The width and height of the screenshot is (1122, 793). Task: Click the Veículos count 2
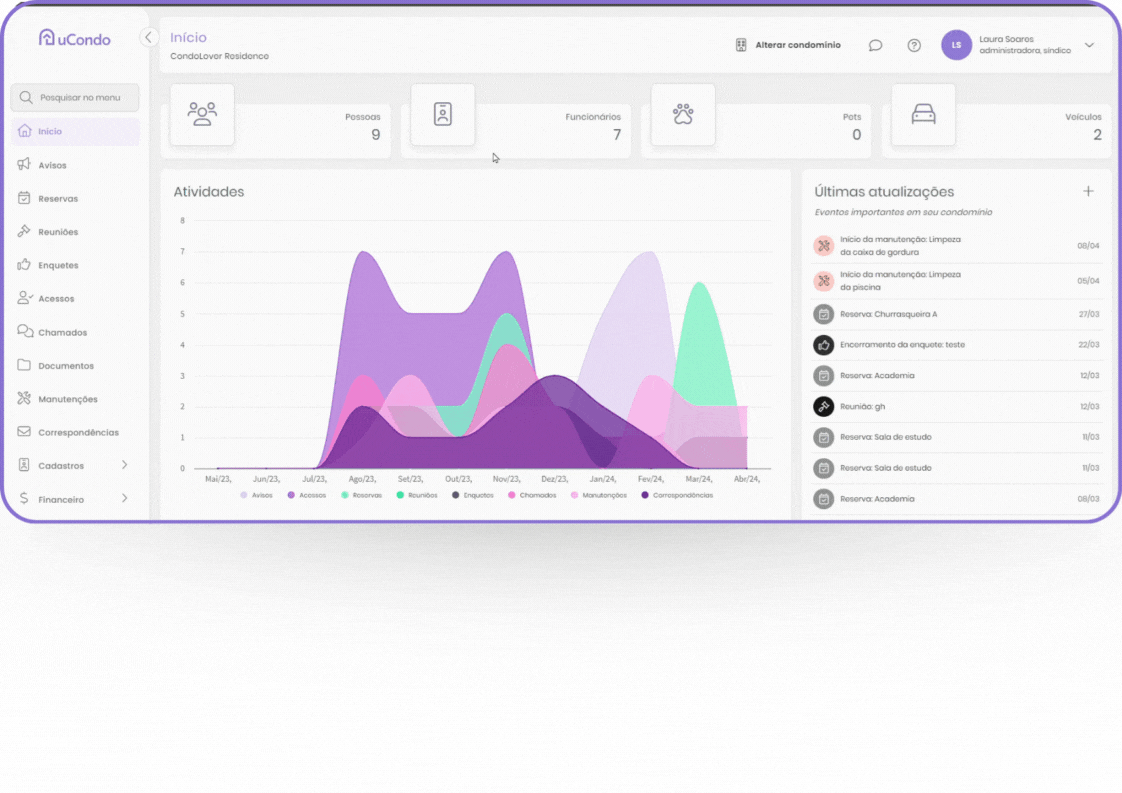tap(1097, 135)
